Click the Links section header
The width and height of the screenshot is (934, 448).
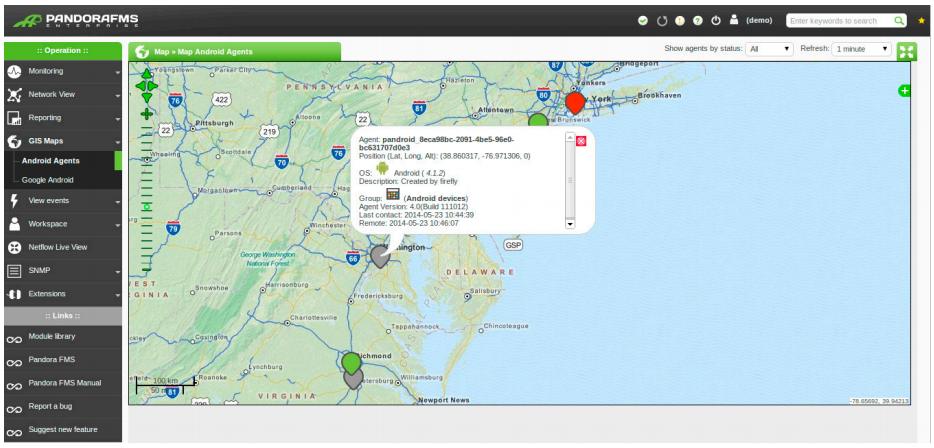(x=63, y=316)
